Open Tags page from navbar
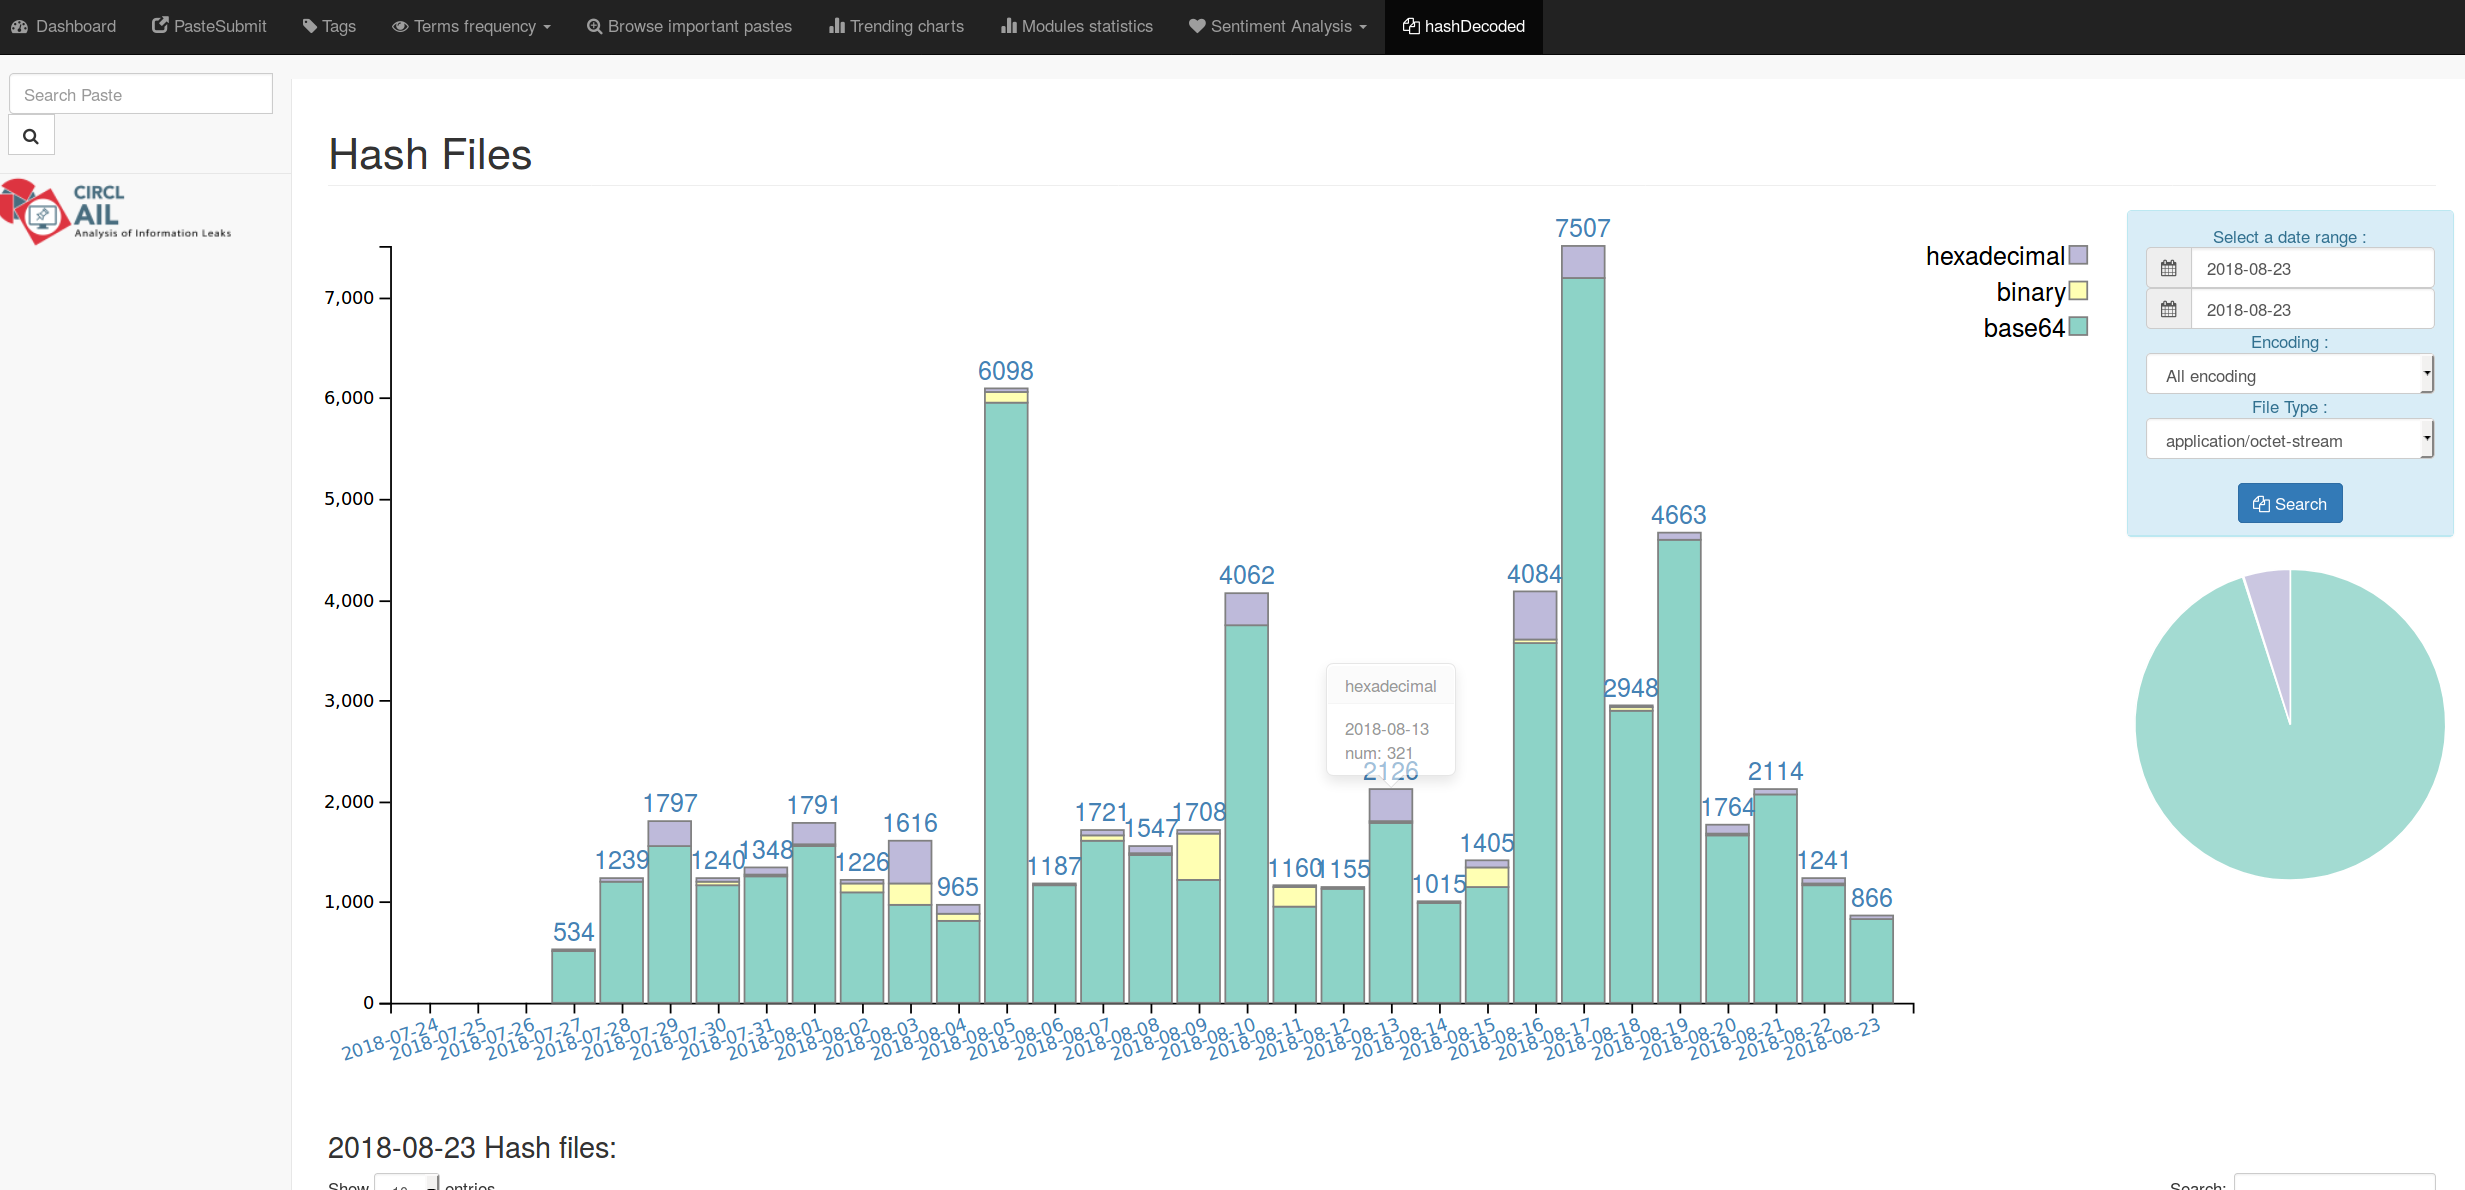This screenshot has height=1190, width=2465. coord(329,26)
